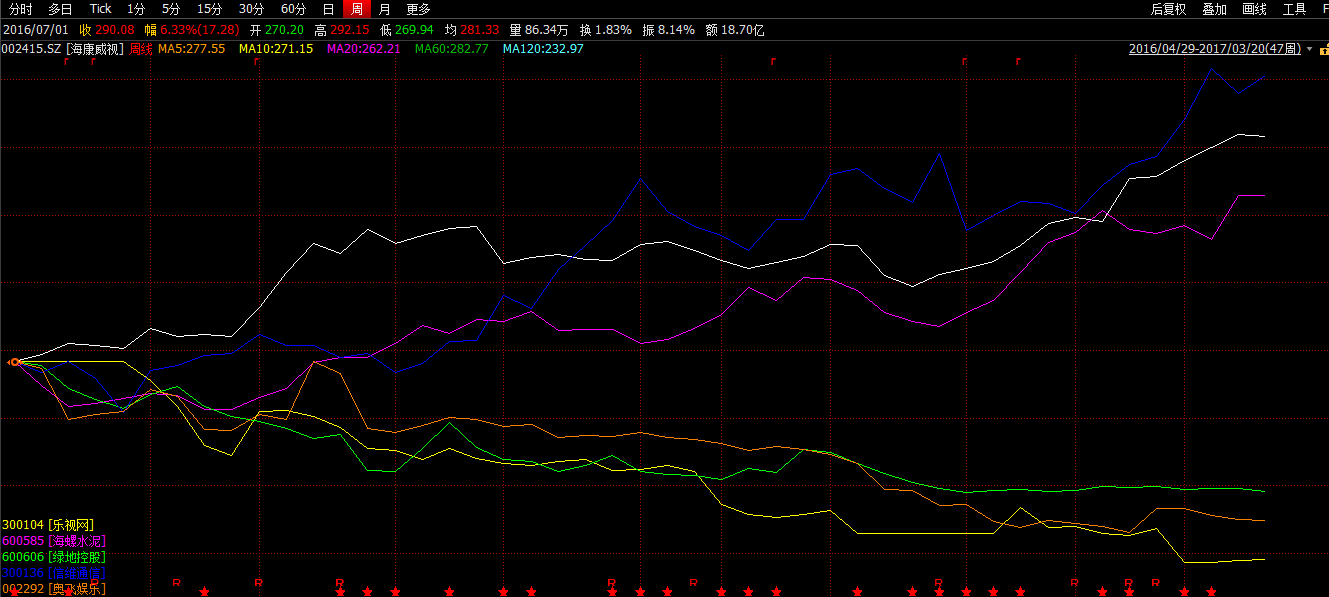Viewport: 1329px width, 597px height.
Task: Switch to the 分时 intraday tab
Action: point(20,9)
